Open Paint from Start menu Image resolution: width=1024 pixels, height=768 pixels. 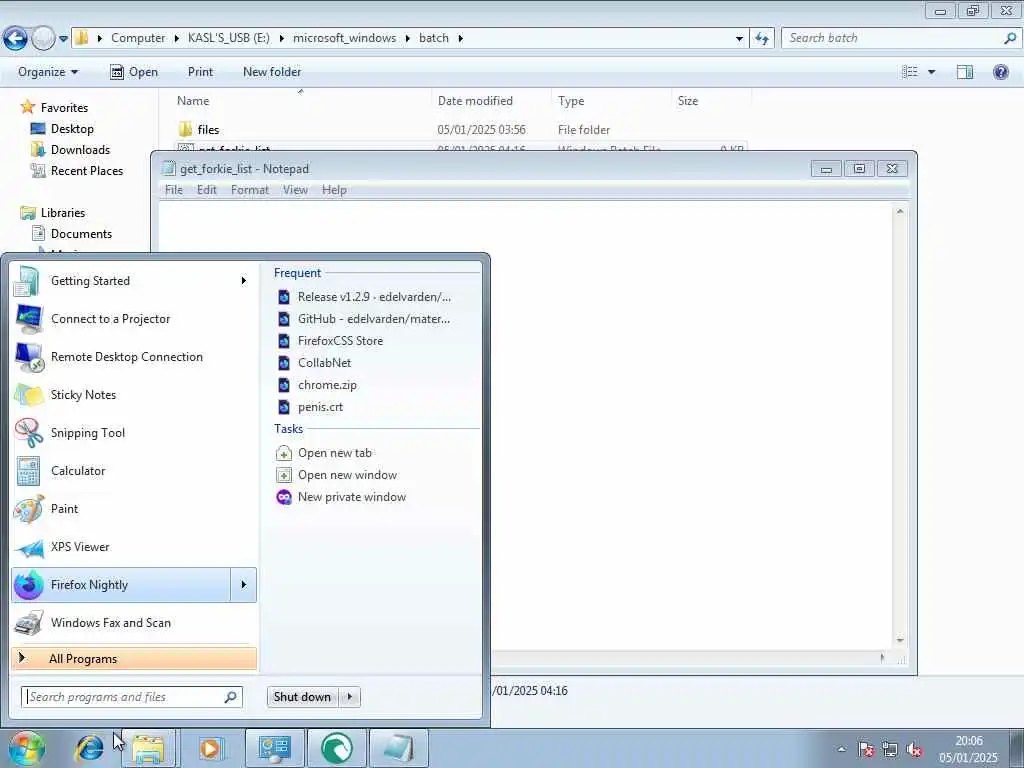(134, 509)
